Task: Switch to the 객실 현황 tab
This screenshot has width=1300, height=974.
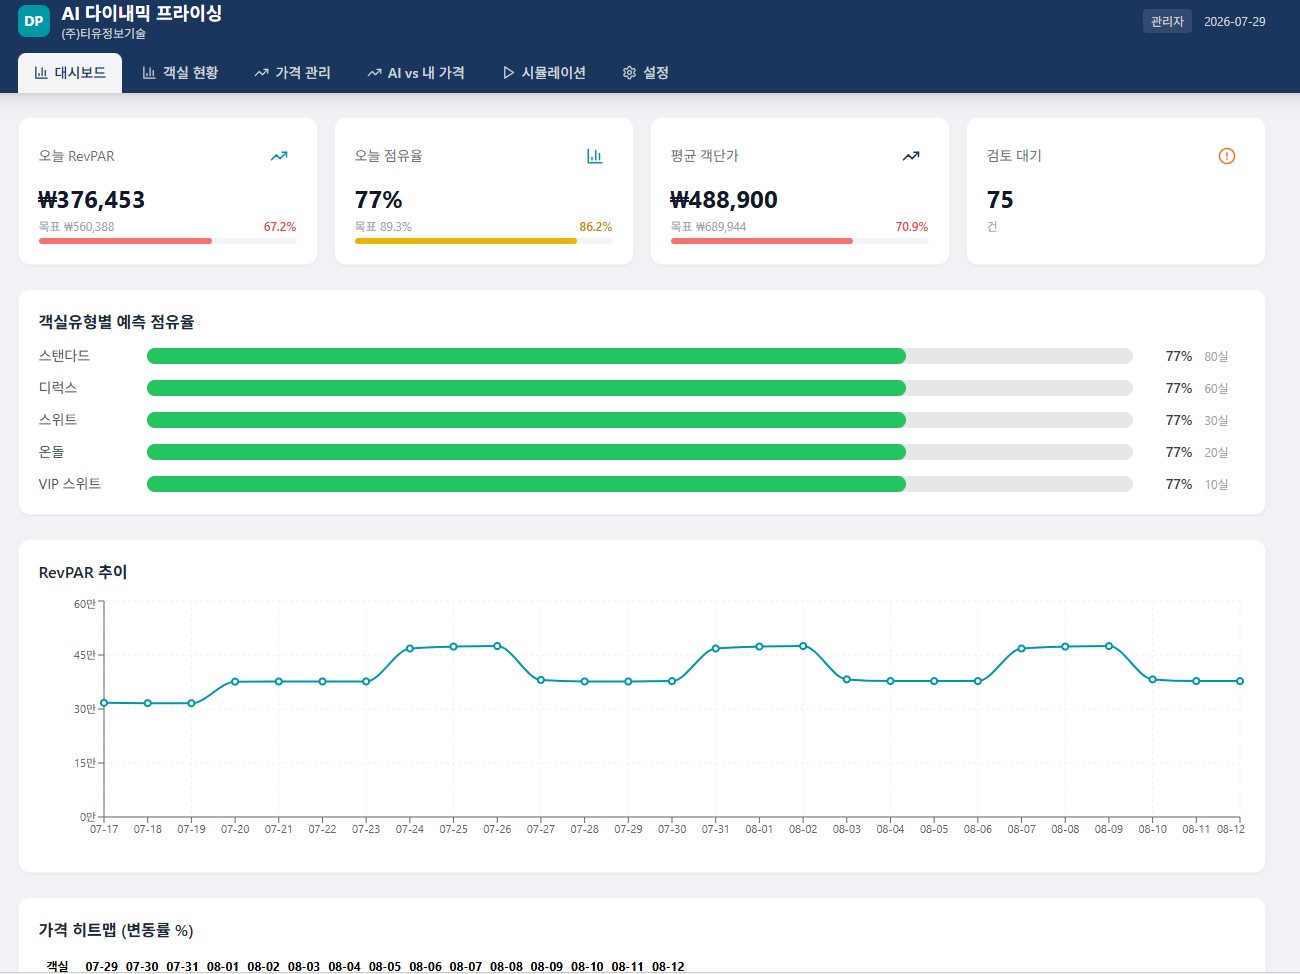Action: point(180,73)
